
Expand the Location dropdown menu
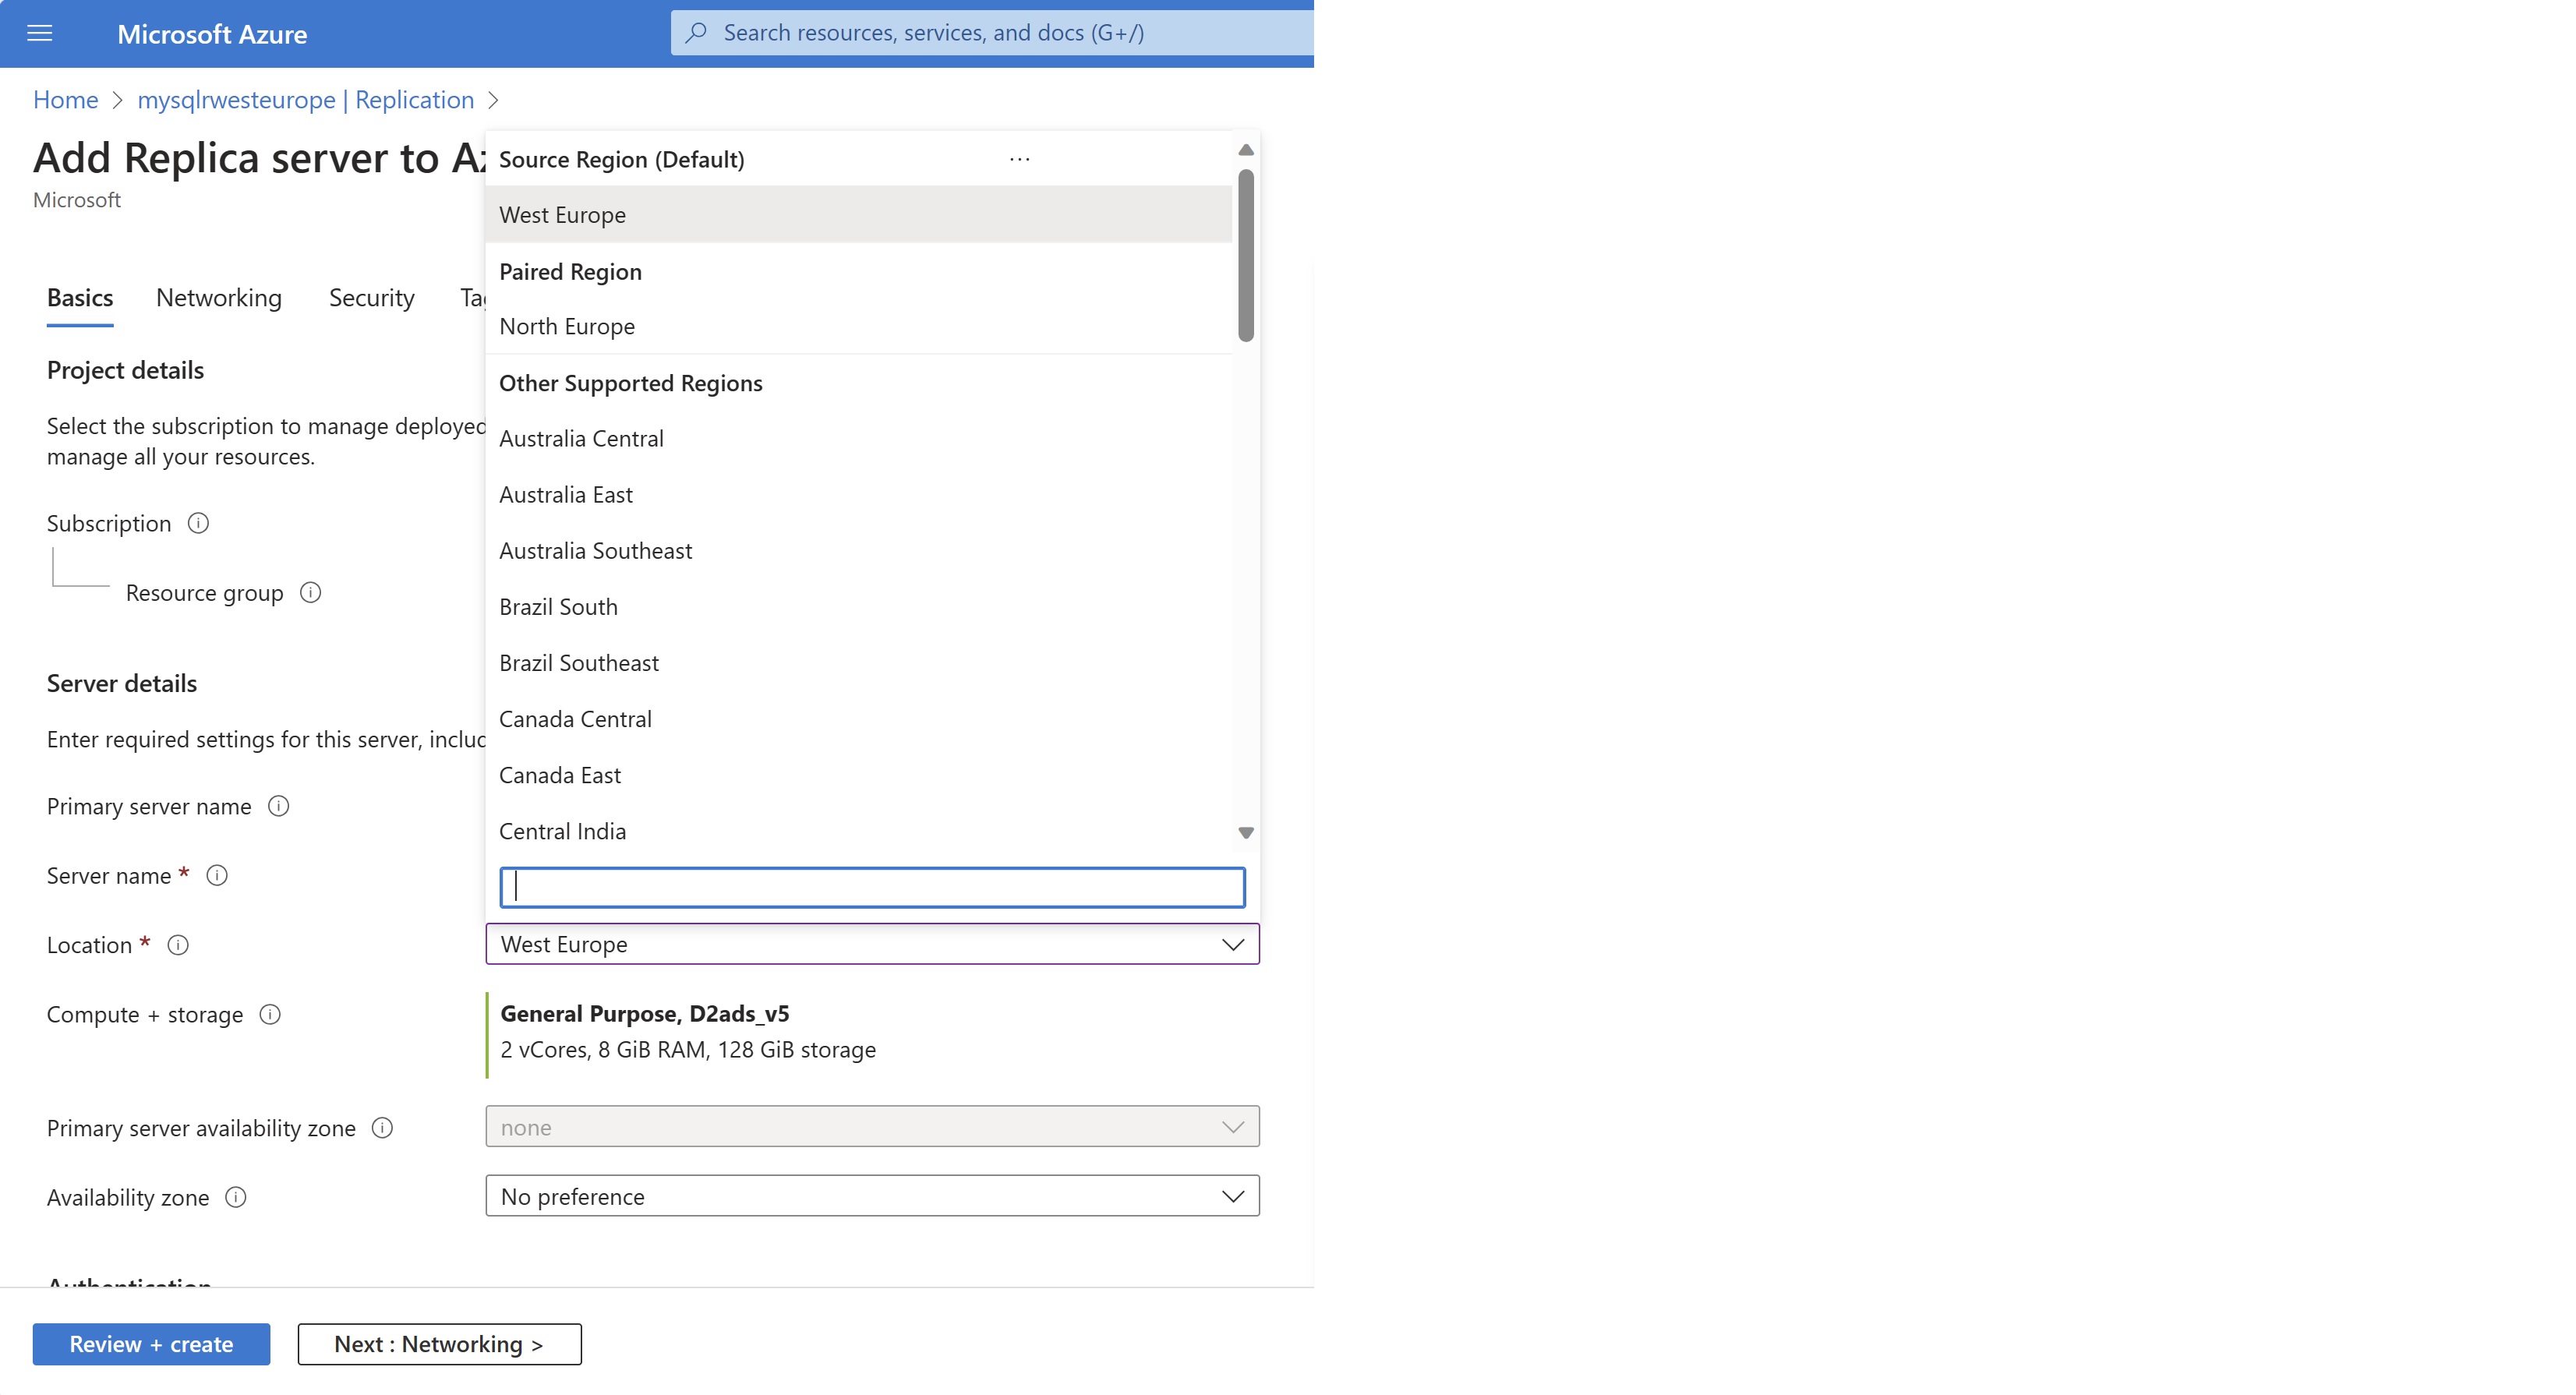(872, 943)
